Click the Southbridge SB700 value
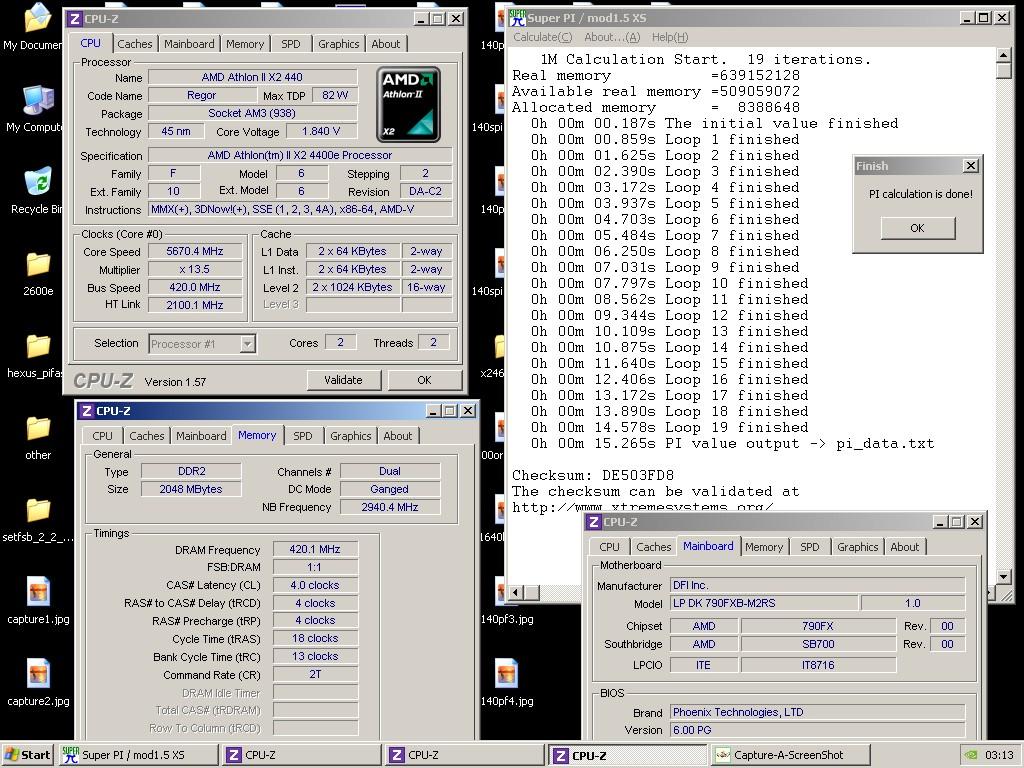 click(818, 644)
